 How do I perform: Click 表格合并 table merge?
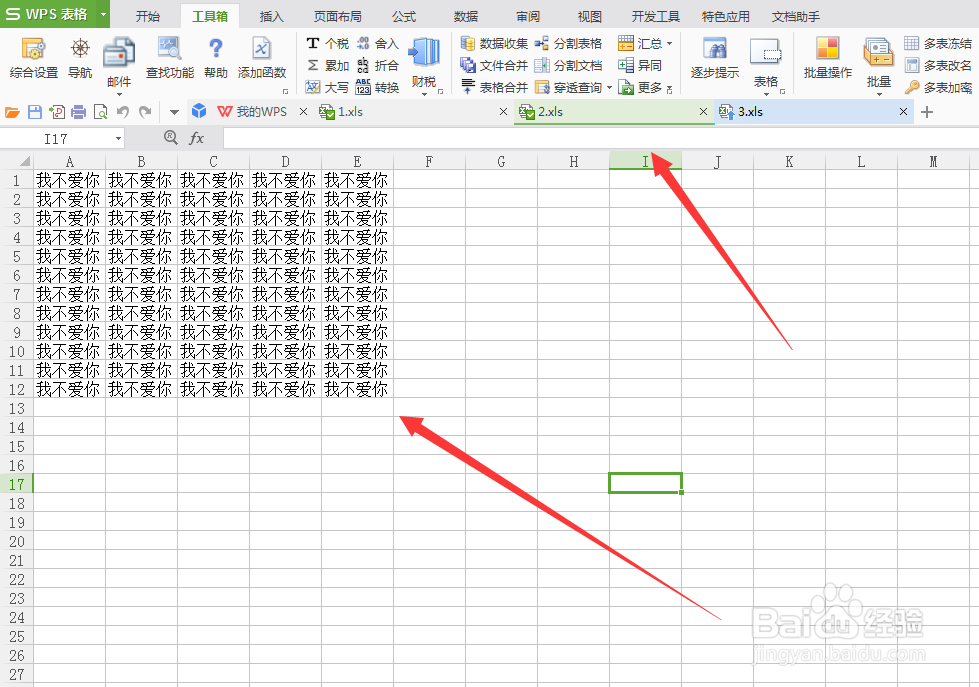click(x=494, y=87)
